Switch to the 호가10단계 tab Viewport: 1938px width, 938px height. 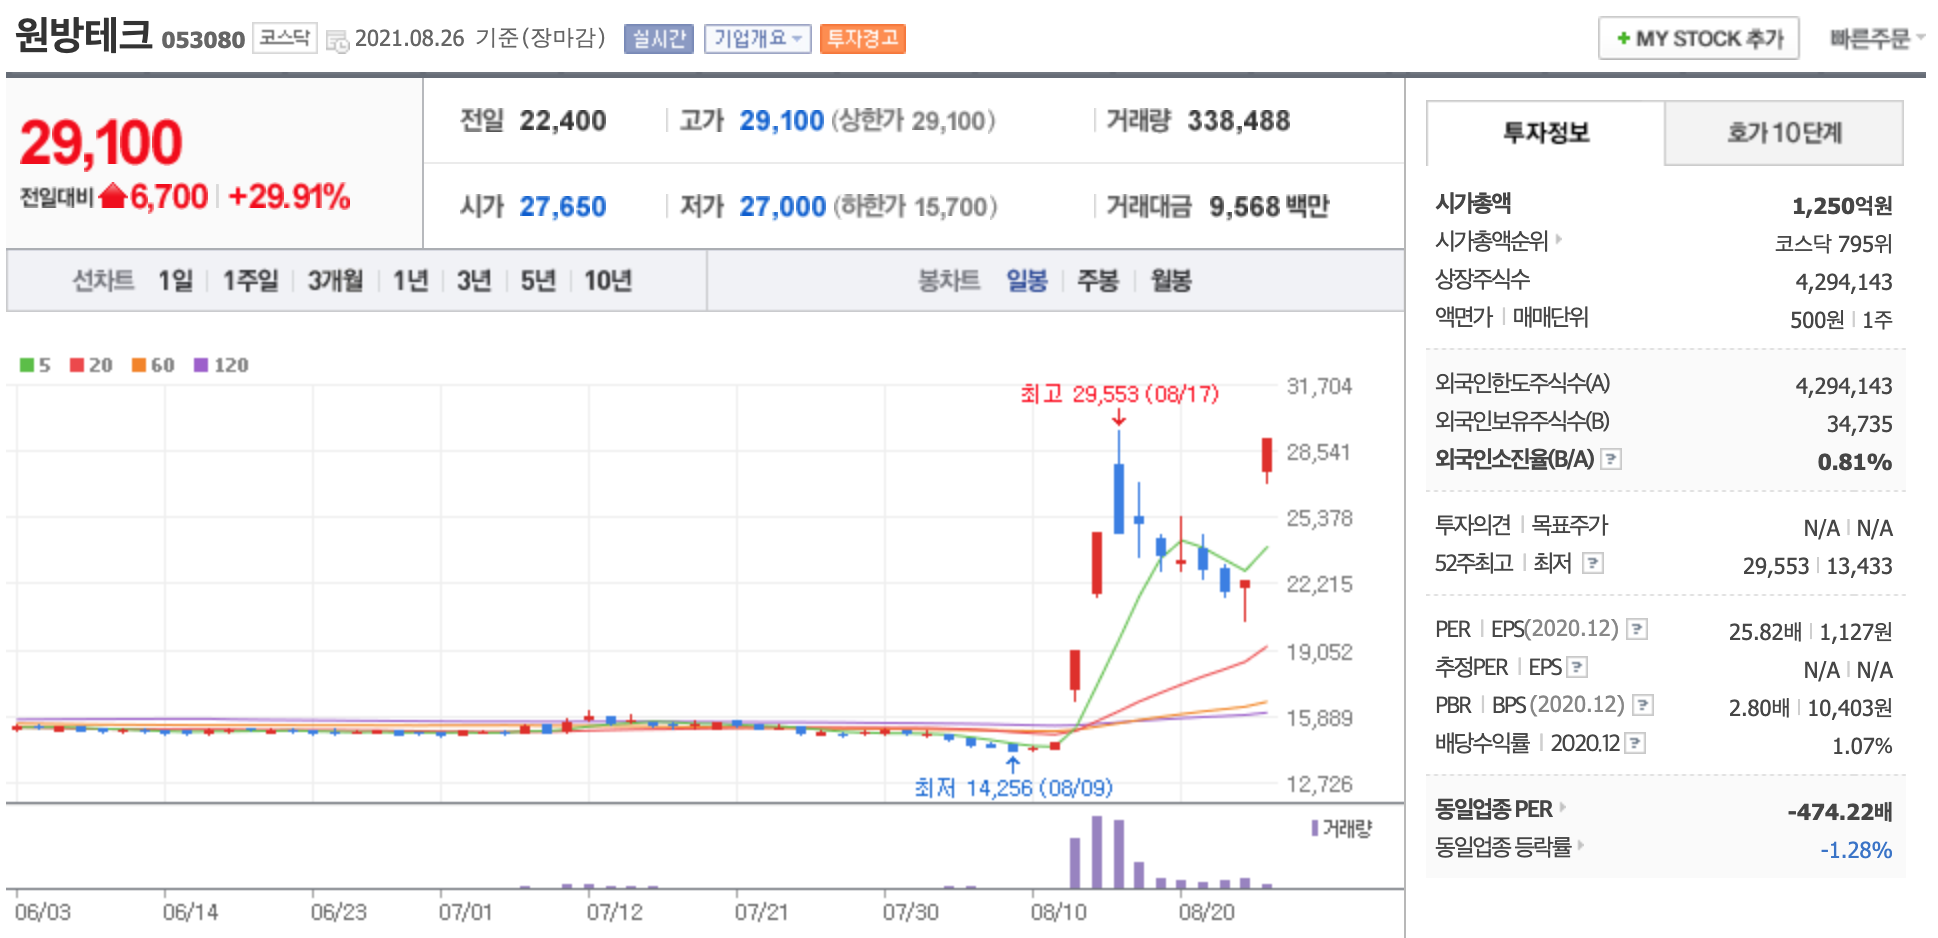point(1784,133)
